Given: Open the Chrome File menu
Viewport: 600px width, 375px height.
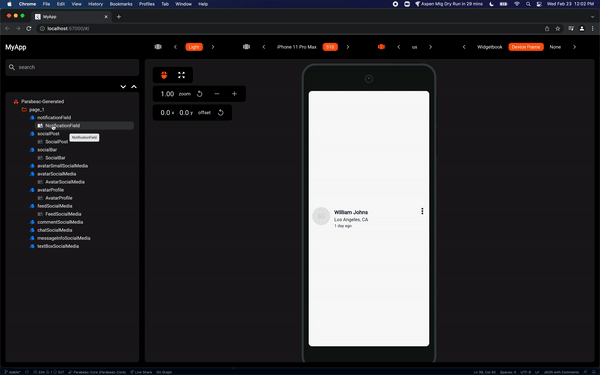Looking at the screenshot, I should tap(46, 4).
